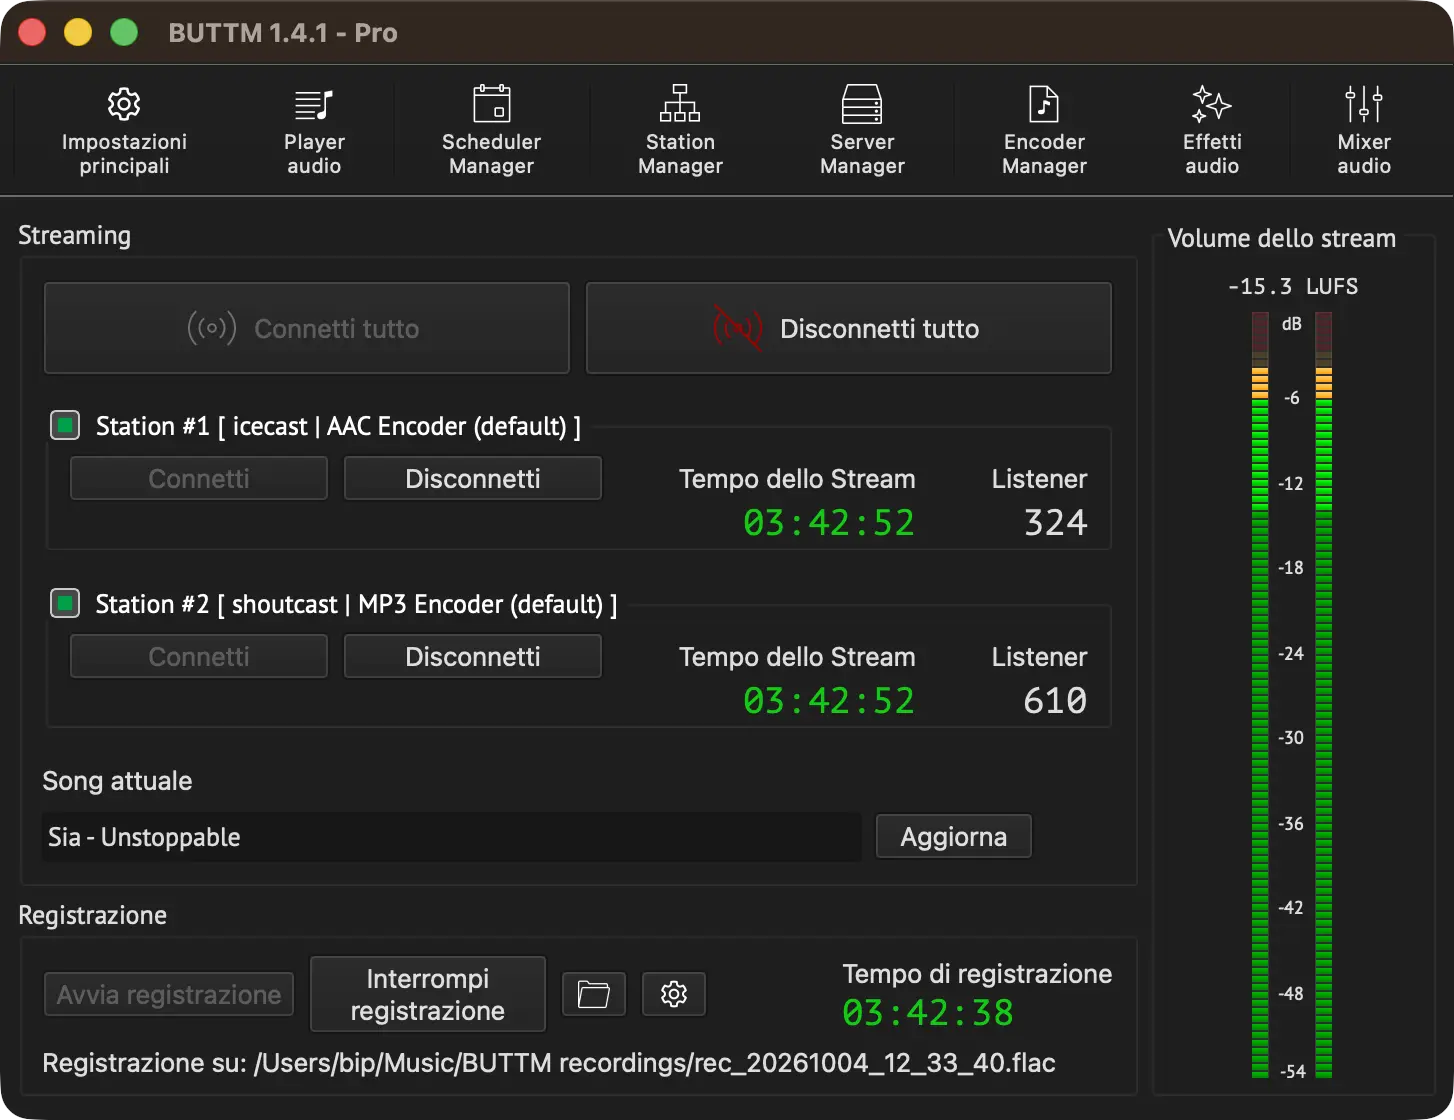Open Scheduler Manager calendar icon
Screen dimensions: 1454x1120
(491, 104)
